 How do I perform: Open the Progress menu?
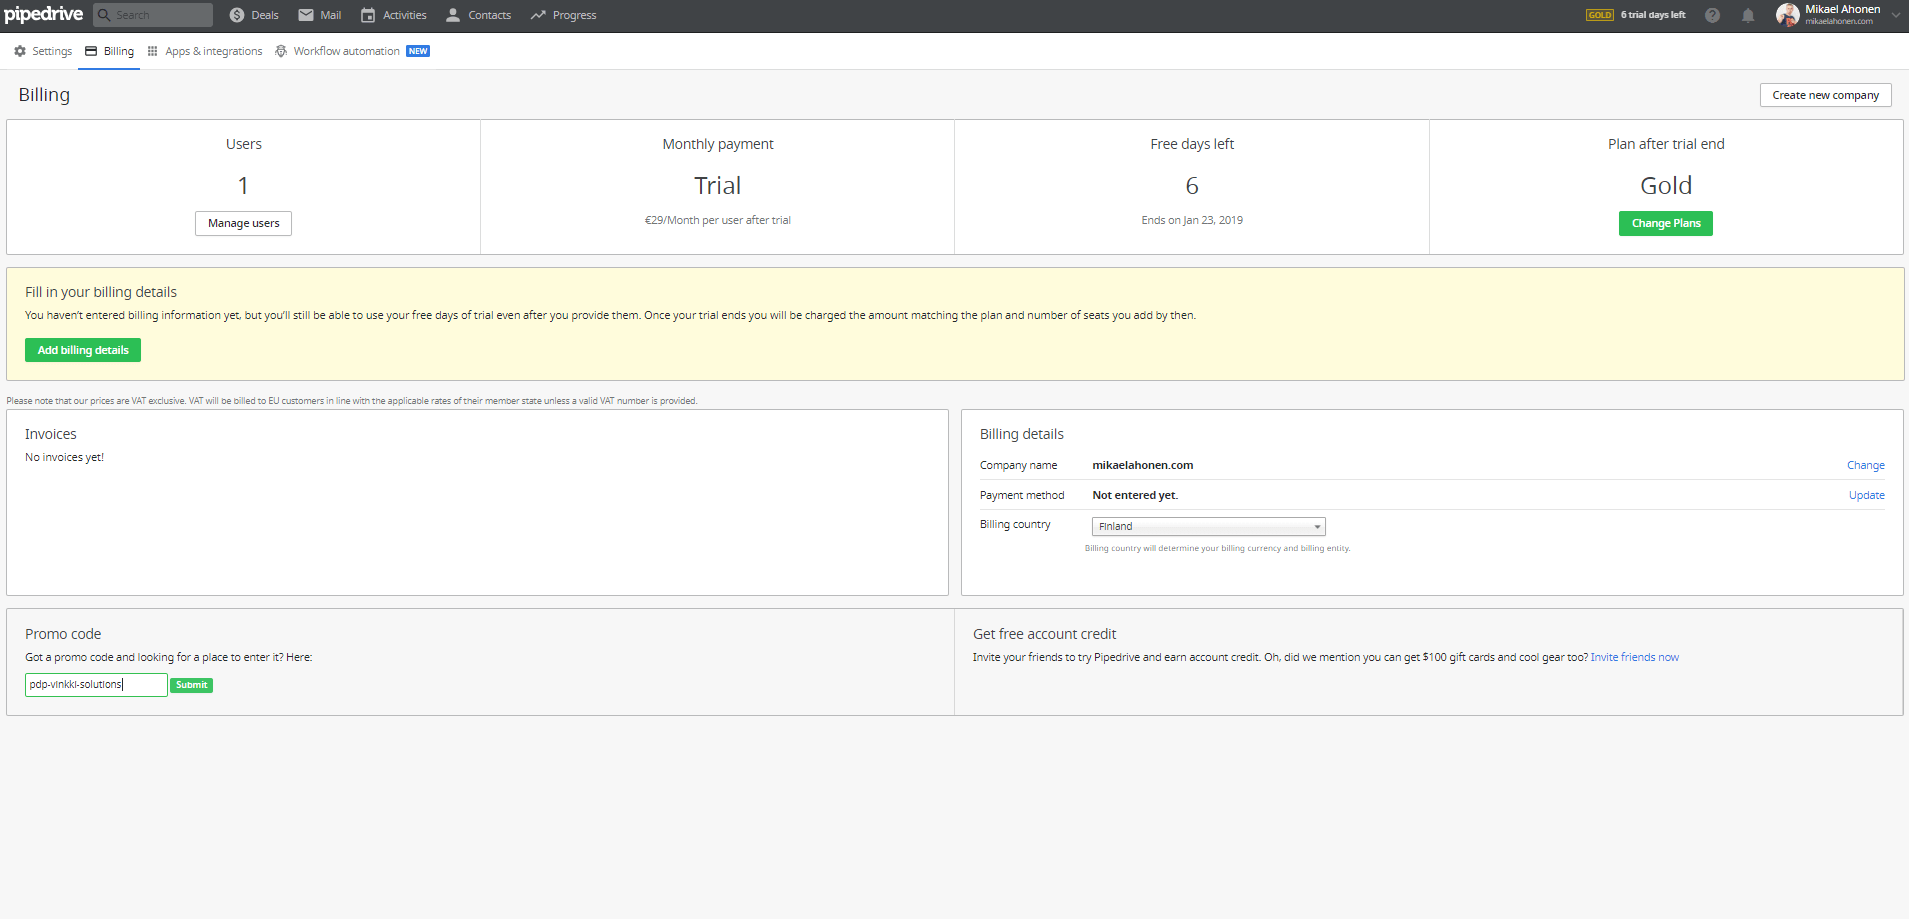(x=563, y=15)
